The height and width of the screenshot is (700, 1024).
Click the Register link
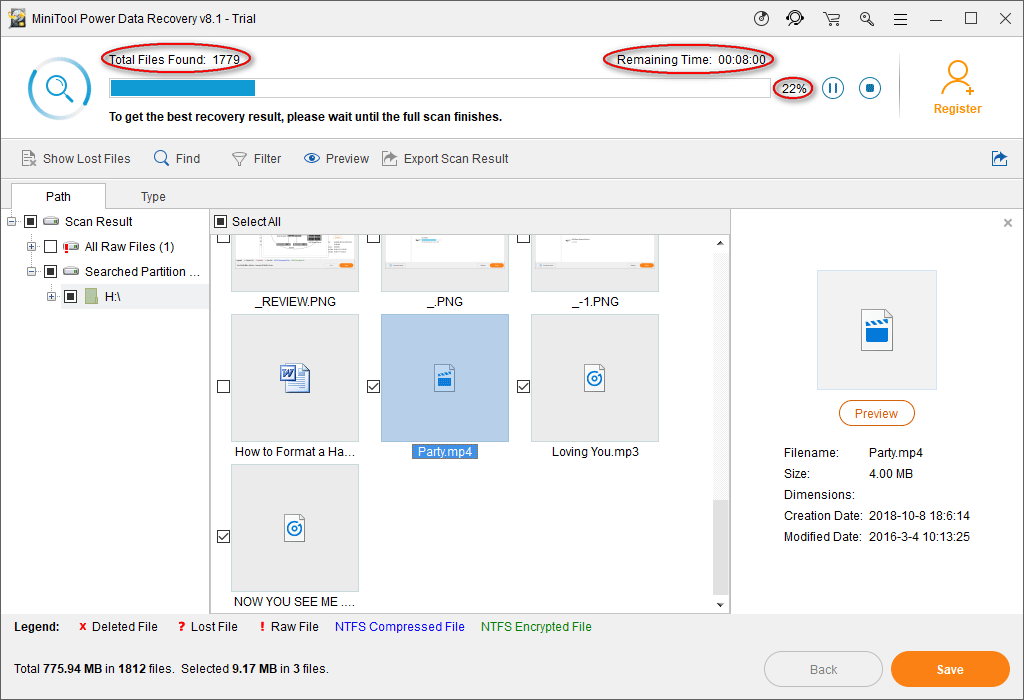(957, 109)
